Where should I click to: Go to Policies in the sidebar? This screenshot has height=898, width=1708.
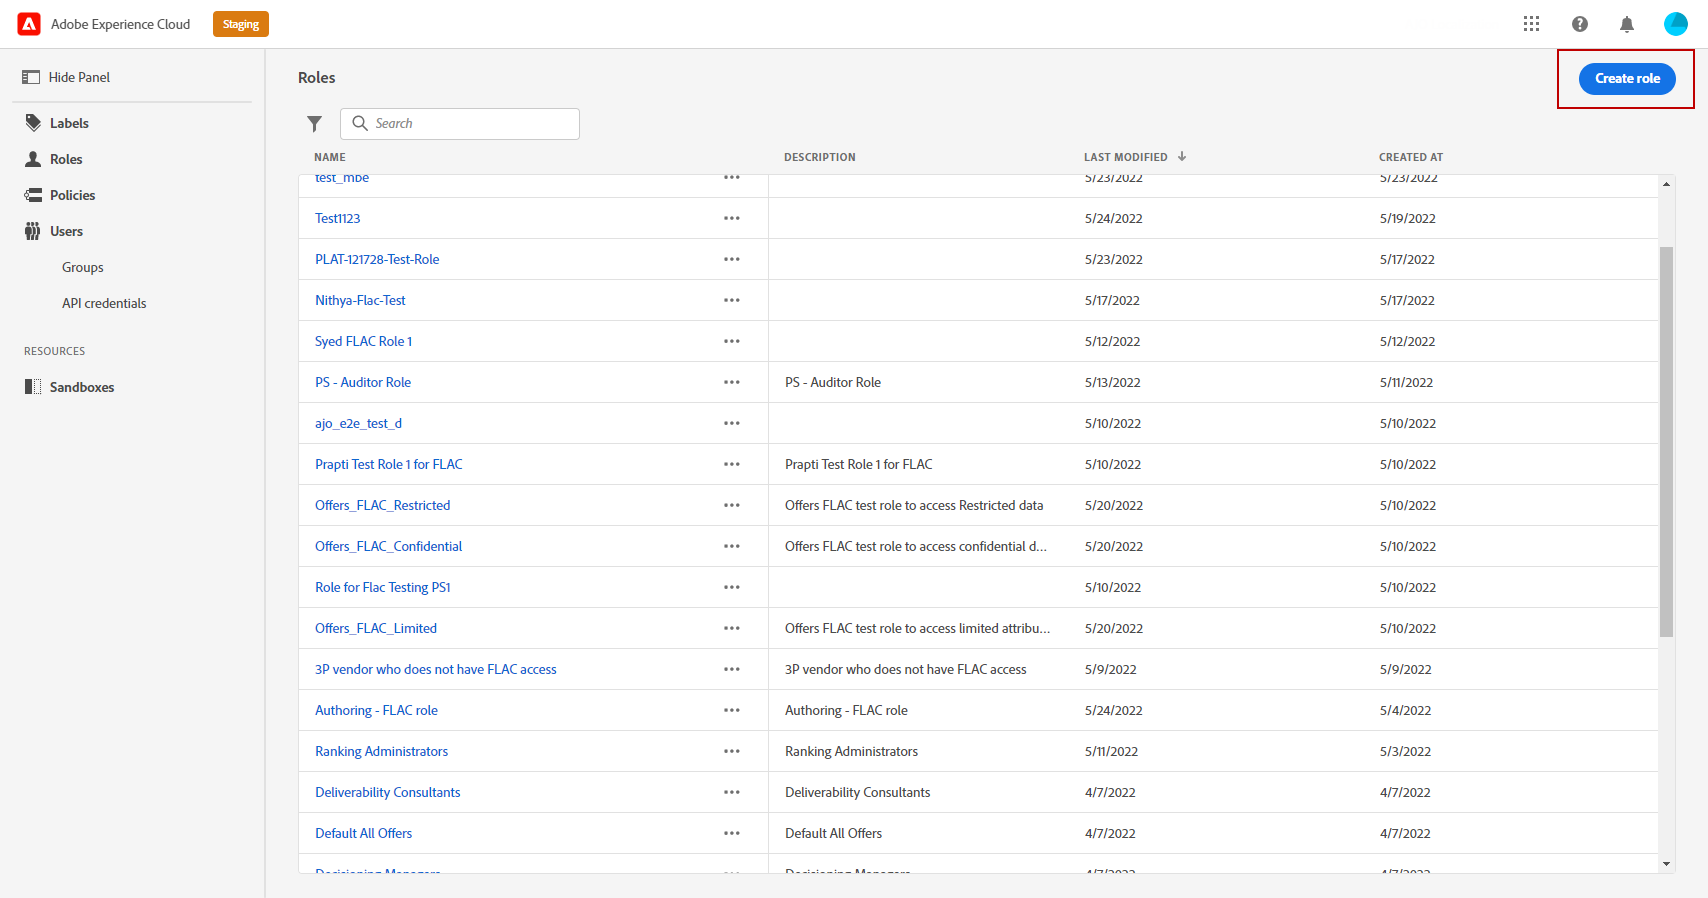click(72, 195)
